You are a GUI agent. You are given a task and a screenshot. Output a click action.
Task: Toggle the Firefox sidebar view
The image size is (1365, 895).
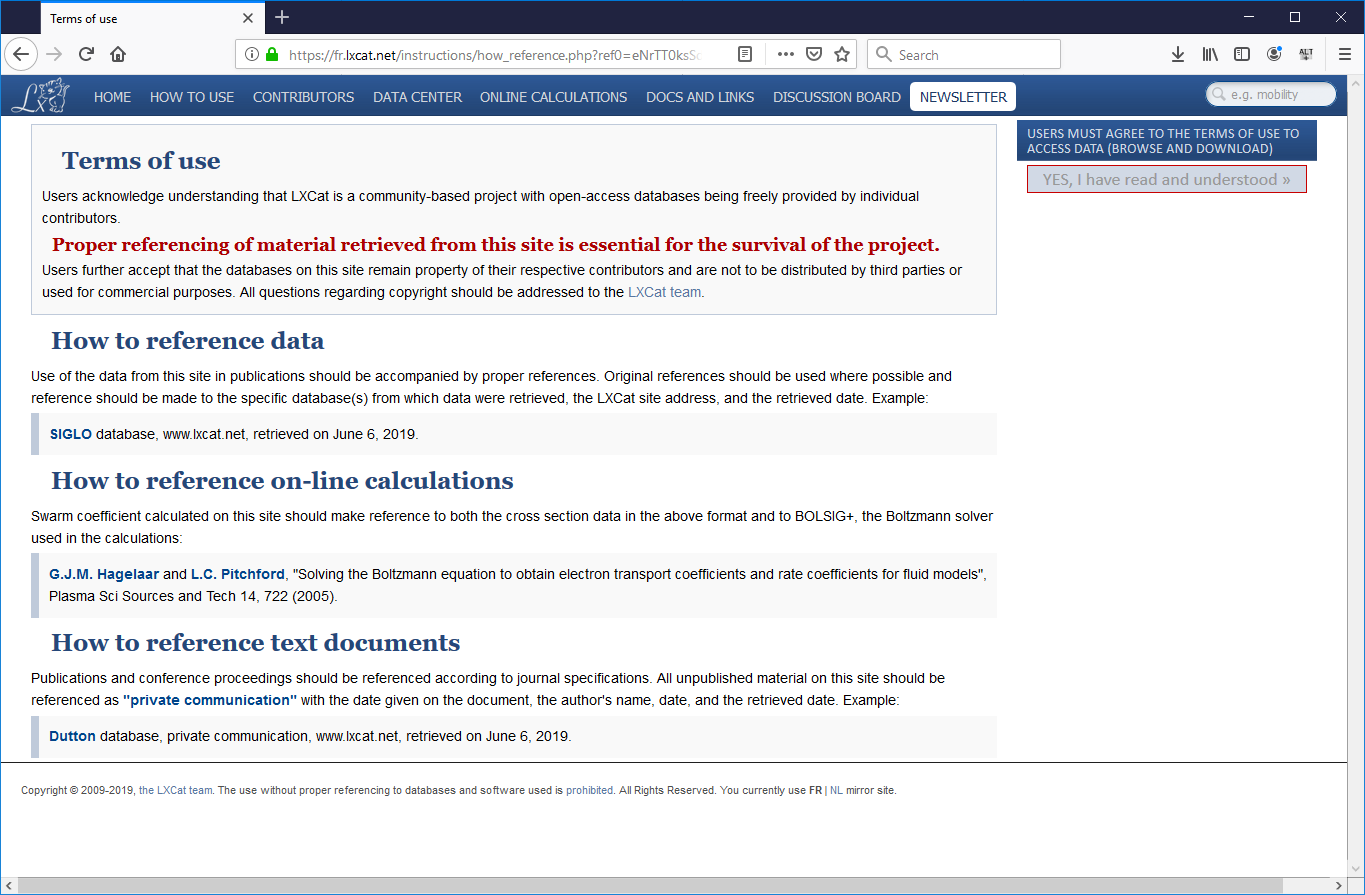coord(1242,54)
